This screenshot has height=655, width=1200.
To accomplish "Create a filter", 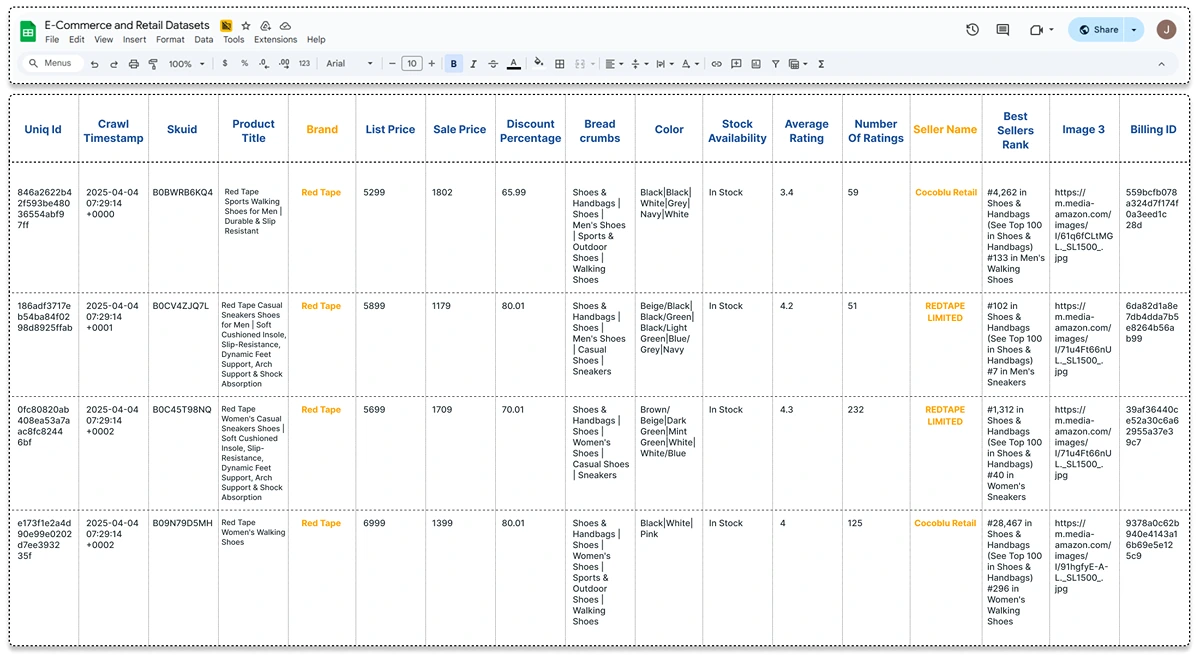I will [x=776, y=64].
